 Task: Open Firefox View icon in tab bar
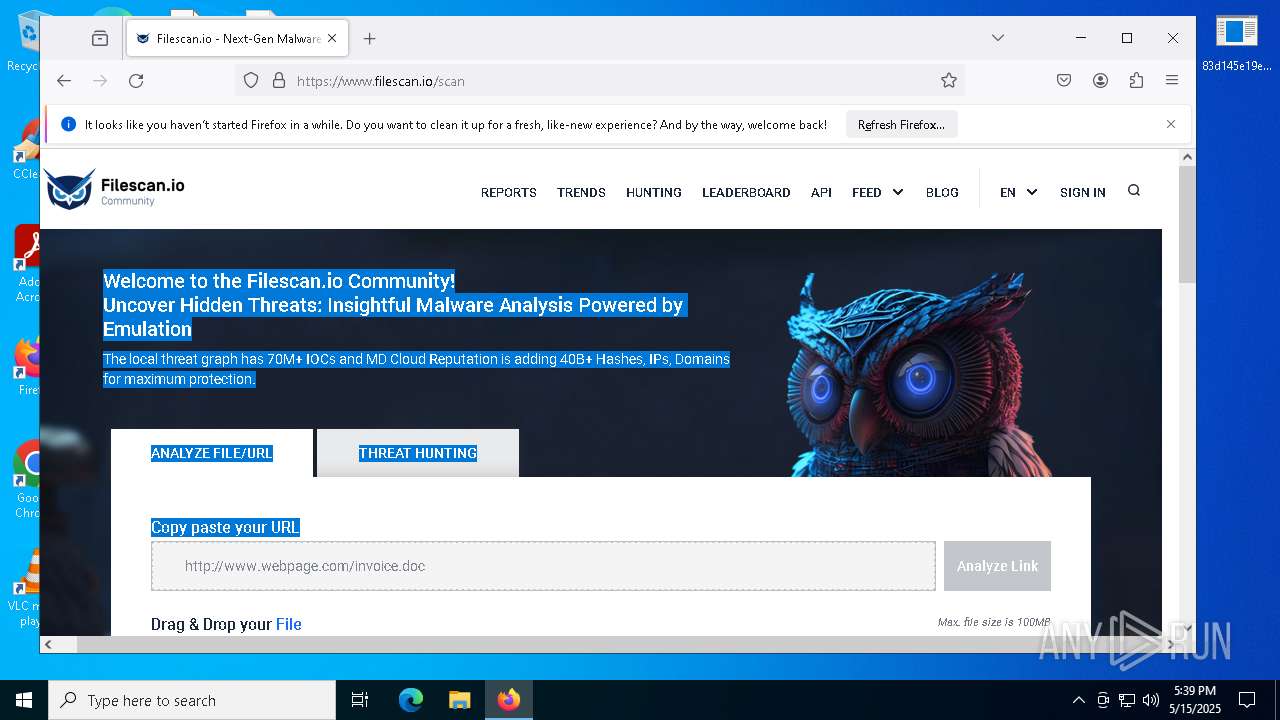coord(100,38)
